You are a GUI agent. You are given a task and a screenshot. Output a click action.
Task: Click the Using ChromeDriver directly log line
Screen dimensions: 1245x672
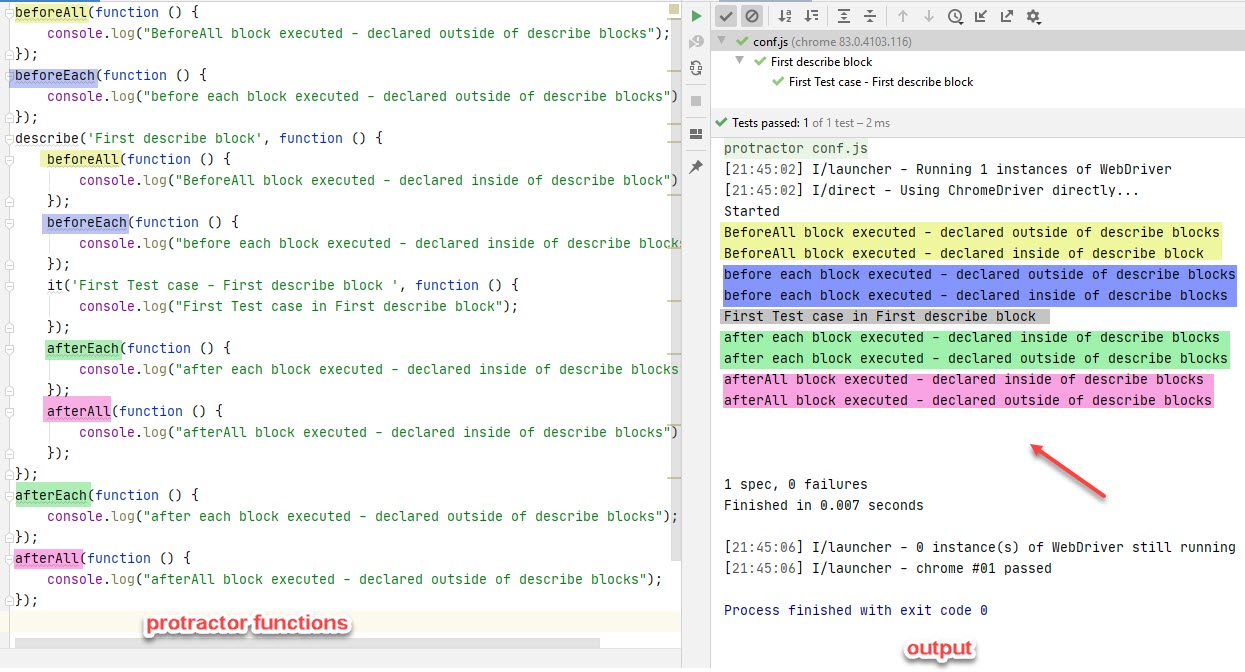click(x=932, y=190)
